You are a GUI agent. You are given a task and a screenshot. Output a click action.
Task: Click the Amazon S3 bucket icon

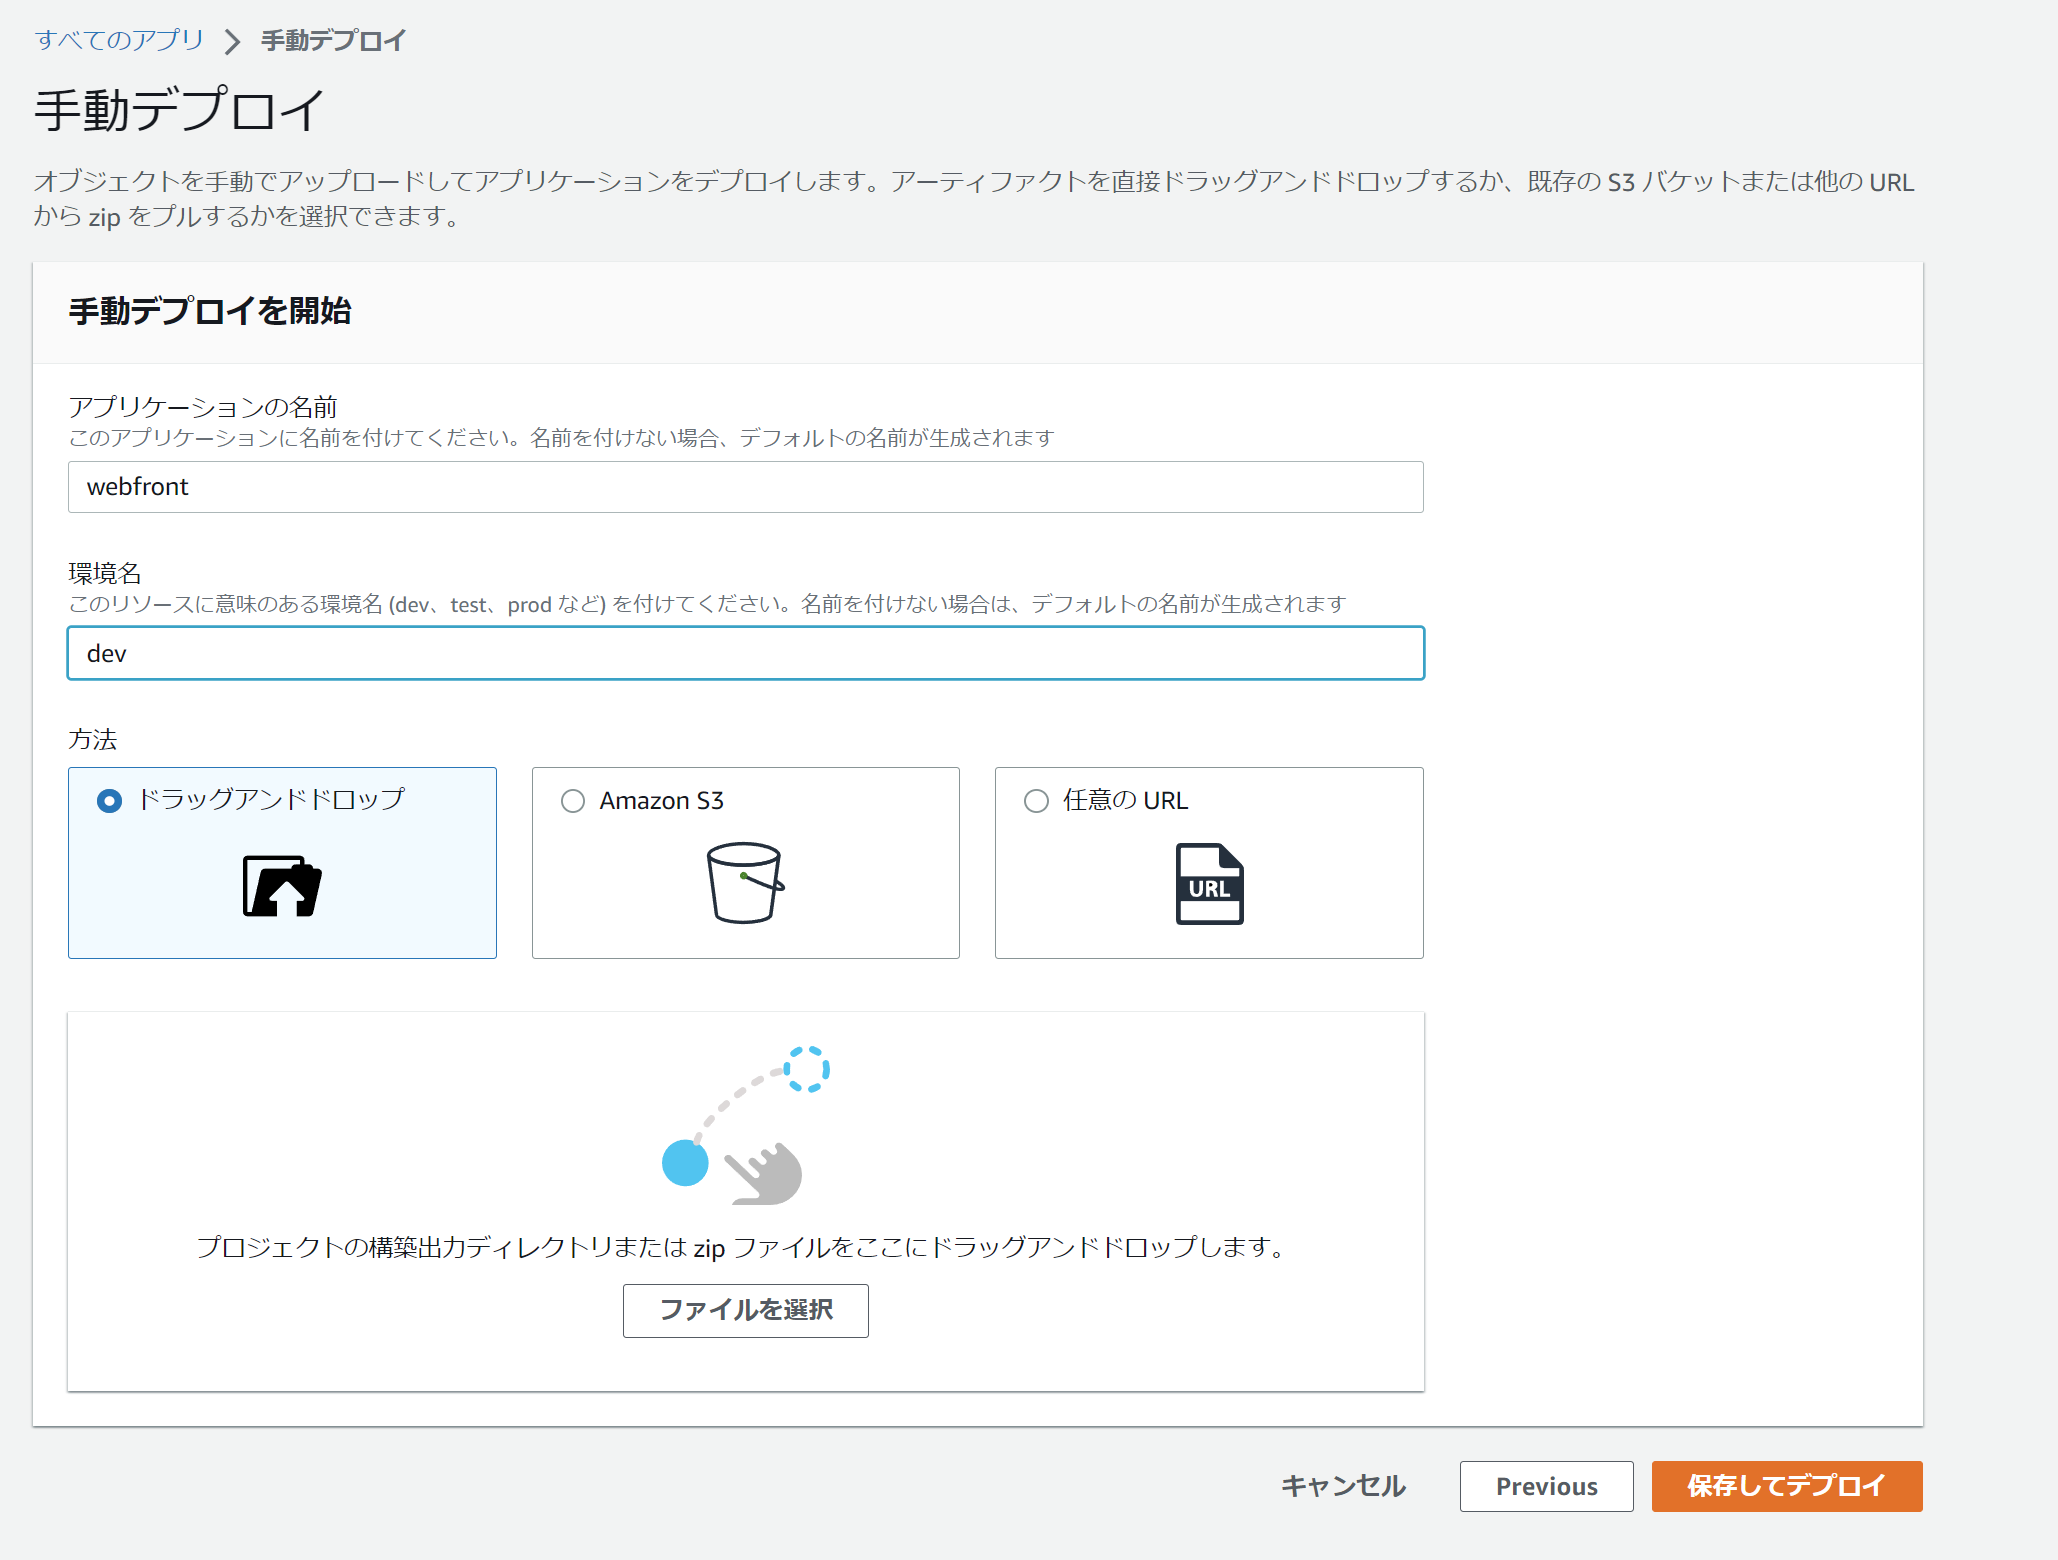(x=745, y=882)
